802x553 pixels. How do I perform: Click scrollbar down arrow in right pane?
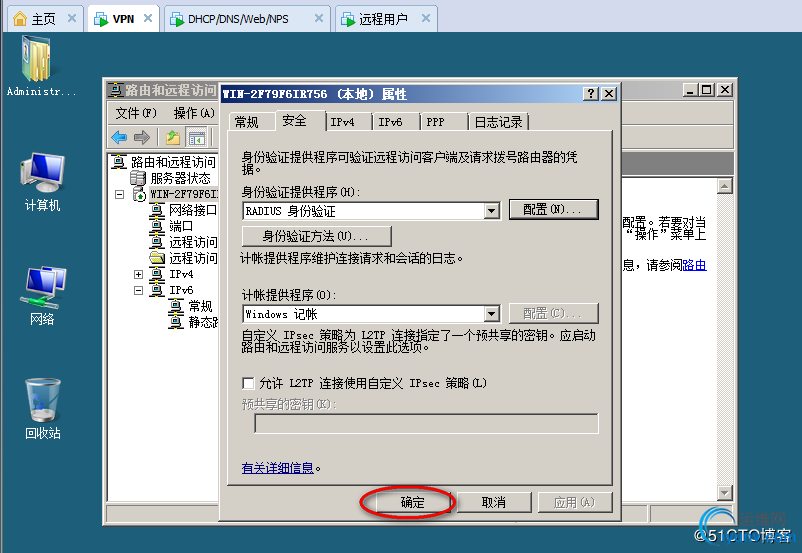point(724,493)
